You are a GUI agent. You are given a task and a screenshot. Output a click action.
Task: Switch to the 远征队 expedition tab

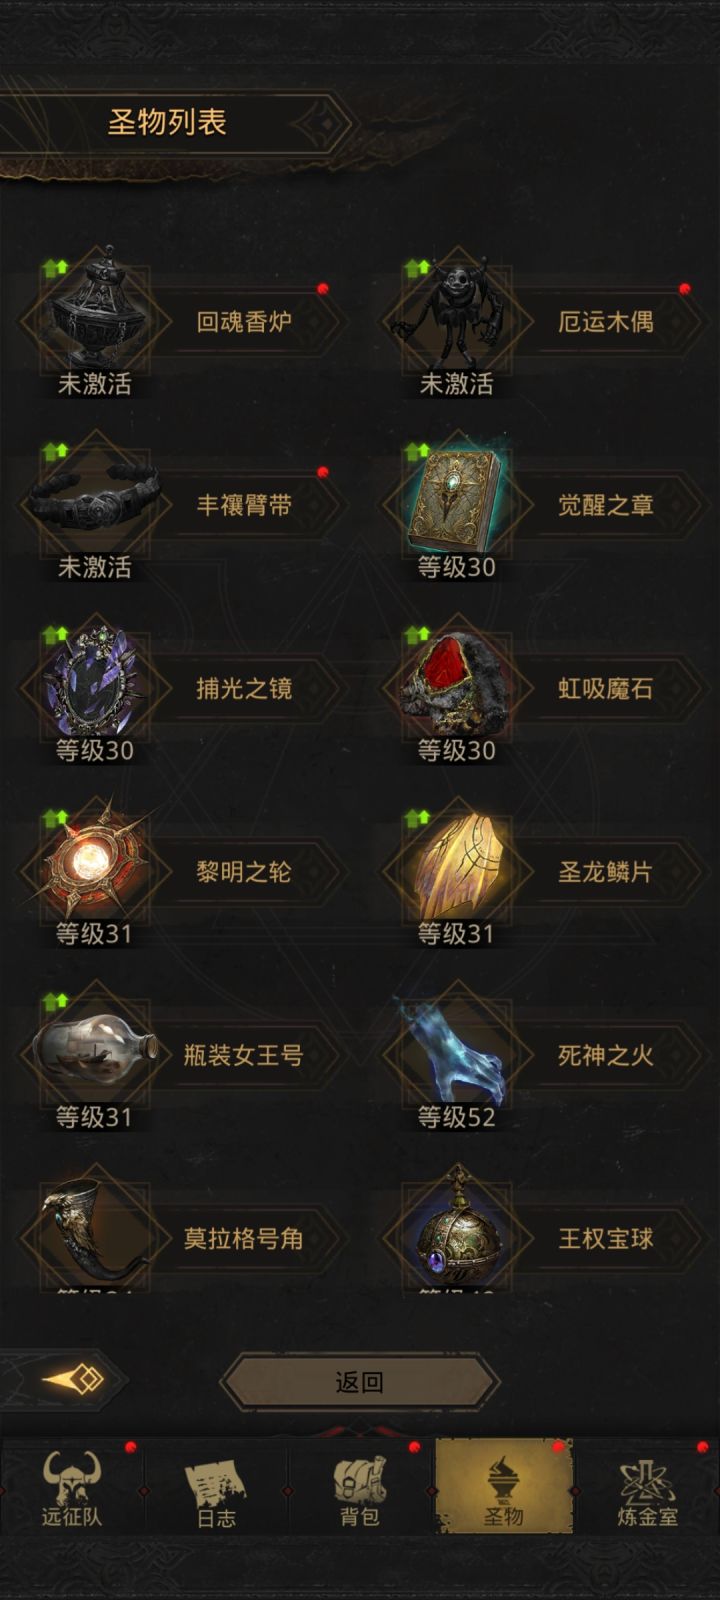tap(72, 1490)
